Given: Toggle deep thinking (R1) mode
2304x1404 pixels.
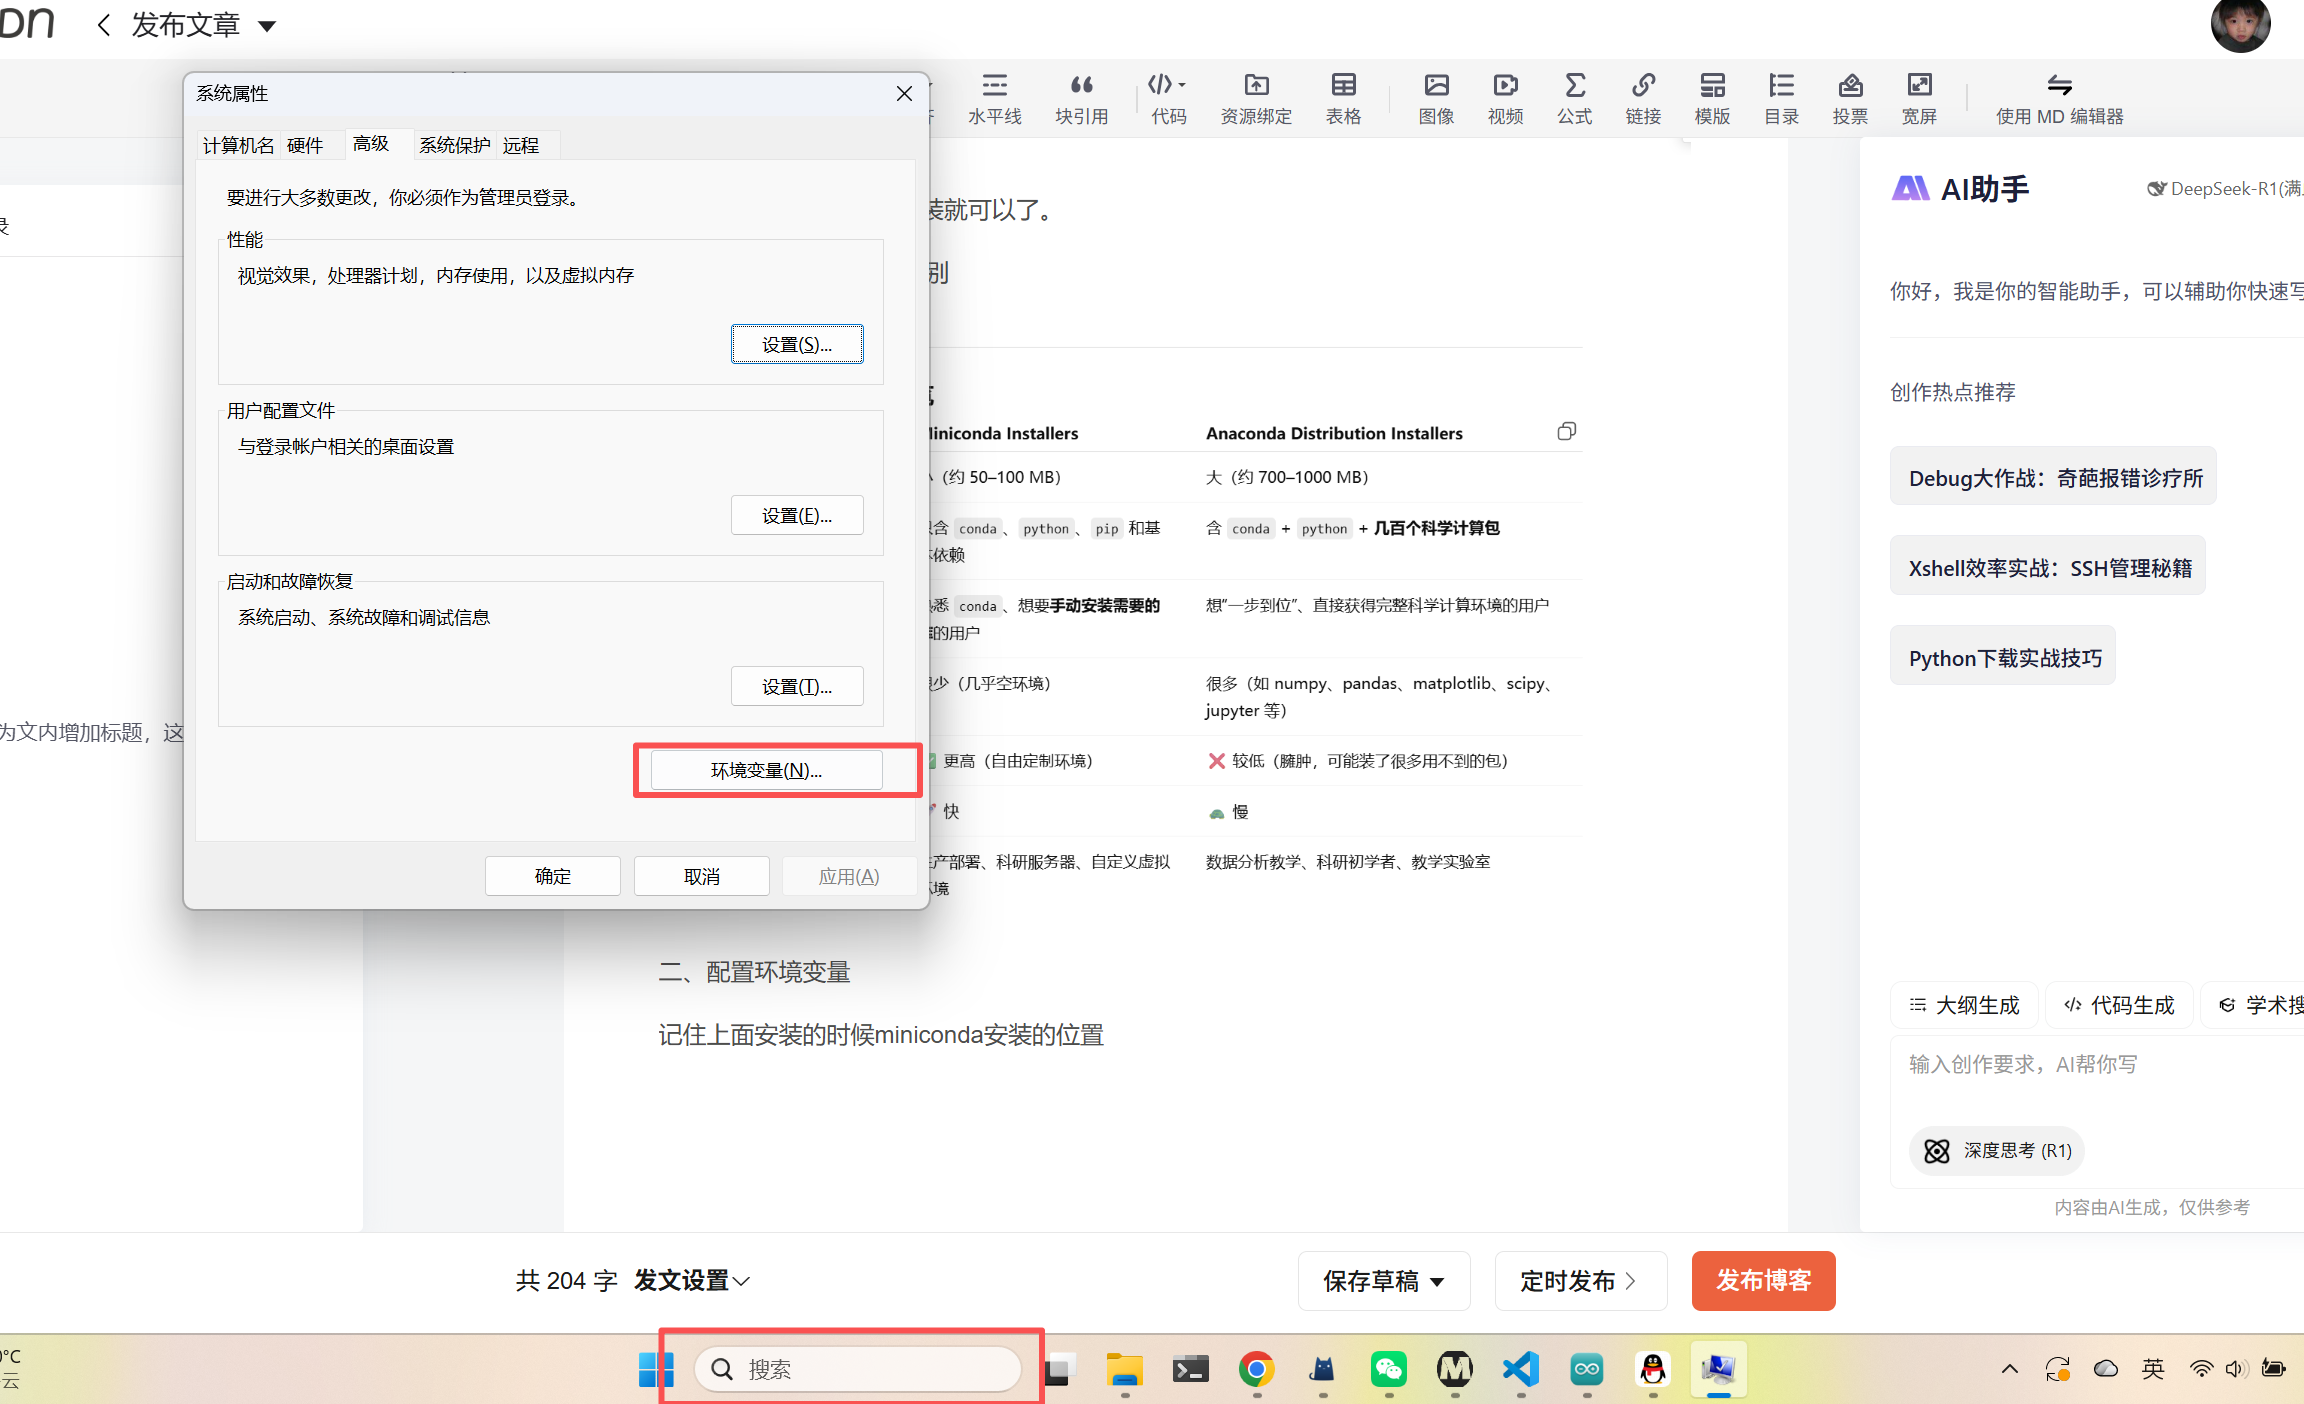Looking at the screenshot, I should [x=1997, y=1151].
